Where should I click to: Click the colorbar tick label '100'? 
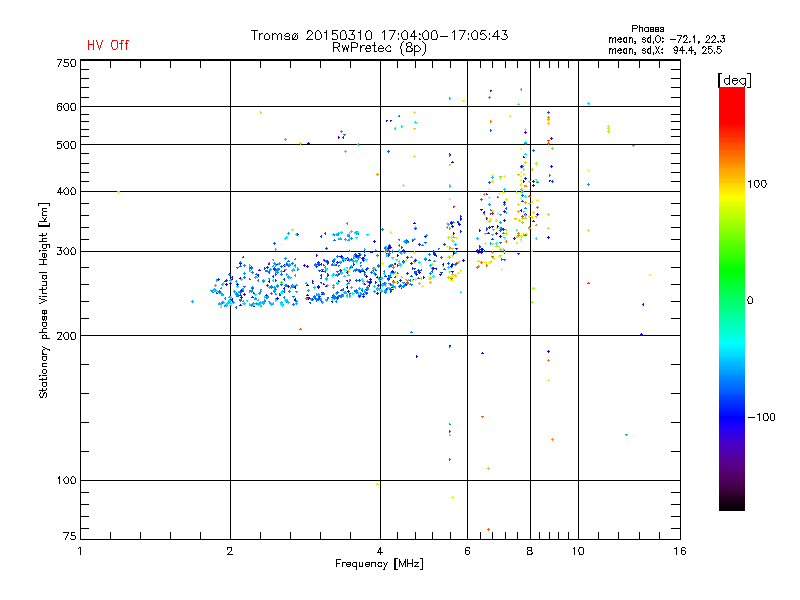(x=757, y=184)
